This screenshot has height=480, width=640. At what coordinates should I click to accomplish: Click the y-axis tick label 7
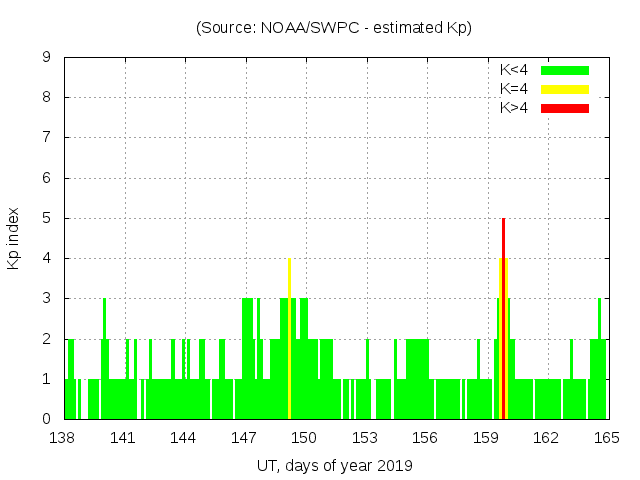pyautogui.click(x=46, y=138)
